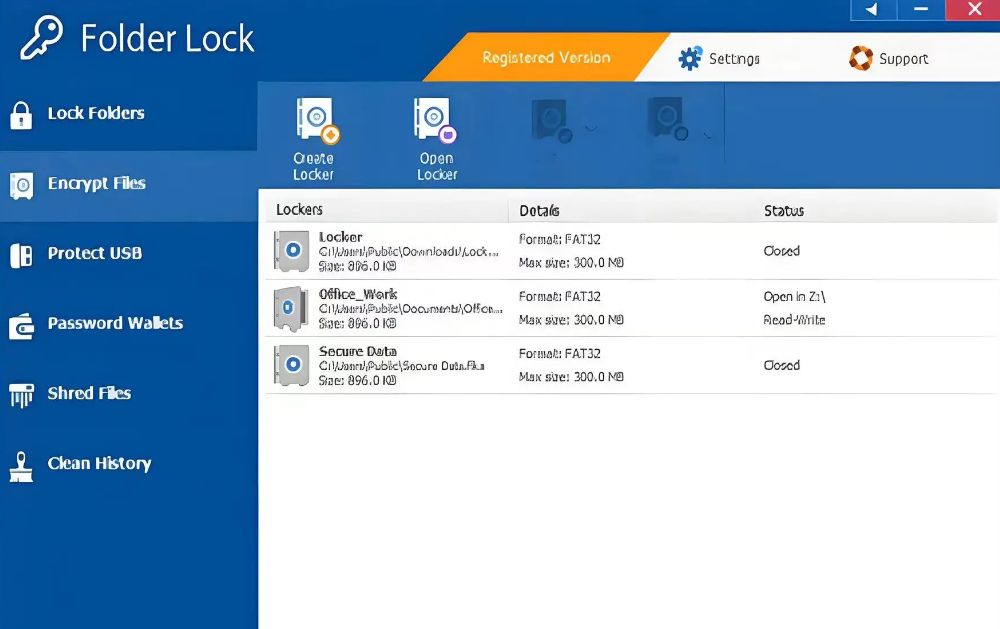This screenshot has width=1000, height=629.
Task: Open the Clean History section
Action: [98, 464]
